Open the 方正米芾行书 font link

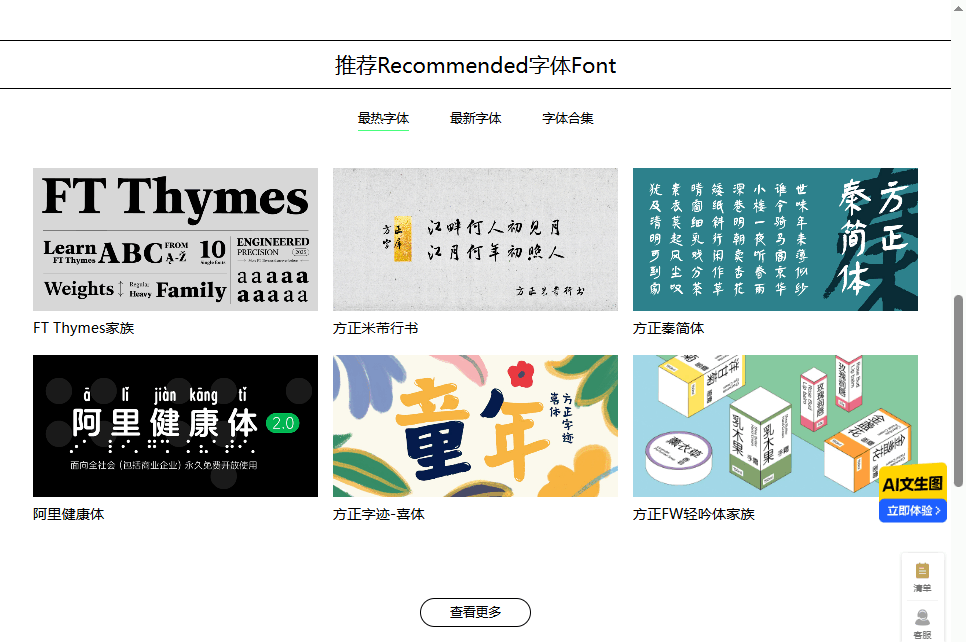tap(375, 327)
